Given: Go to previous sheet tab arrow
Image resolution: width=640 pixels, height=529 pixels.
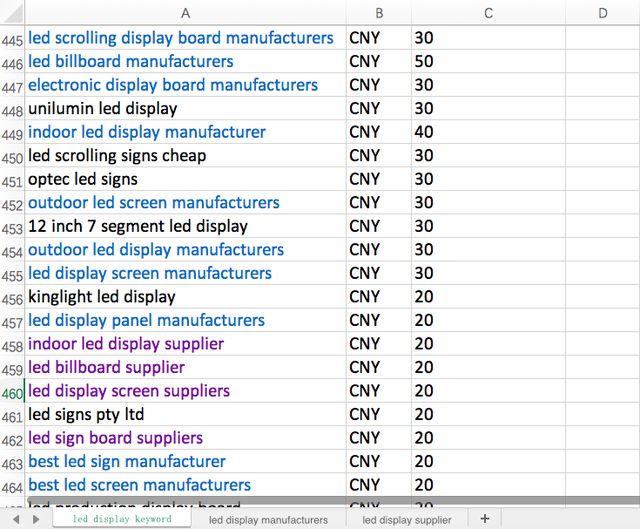Looking at the screenshot, I should point(16,519).
